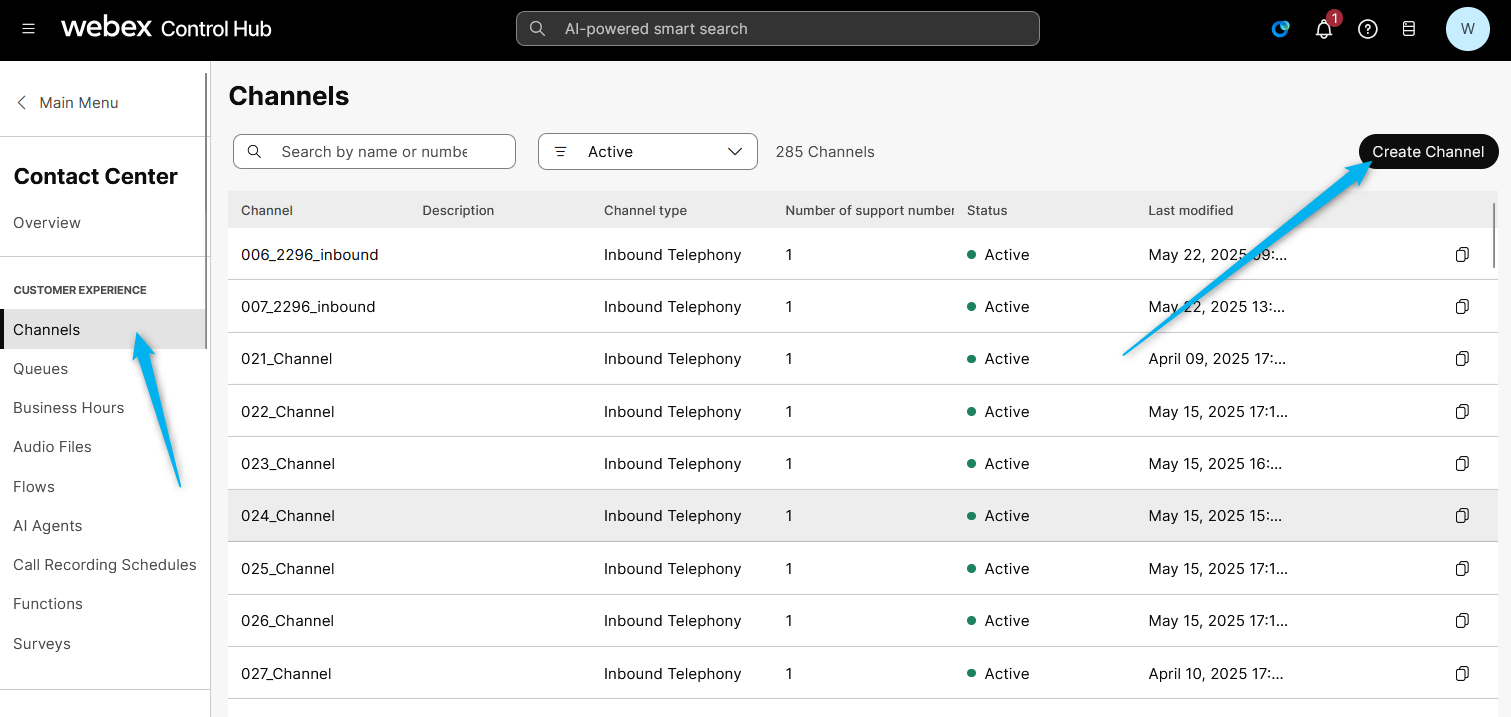Open the clipboard tasks icon in header
The height and width of the screenshot is (717, 1511).
click(1408, 29)
